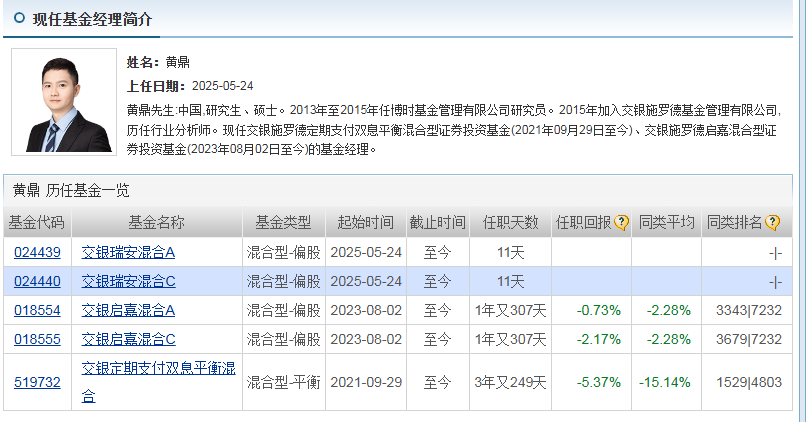The image size is (808, 422).
Task: Click the manager name 黄鼎 beside 姓名
Action: [x=178, y=62]
